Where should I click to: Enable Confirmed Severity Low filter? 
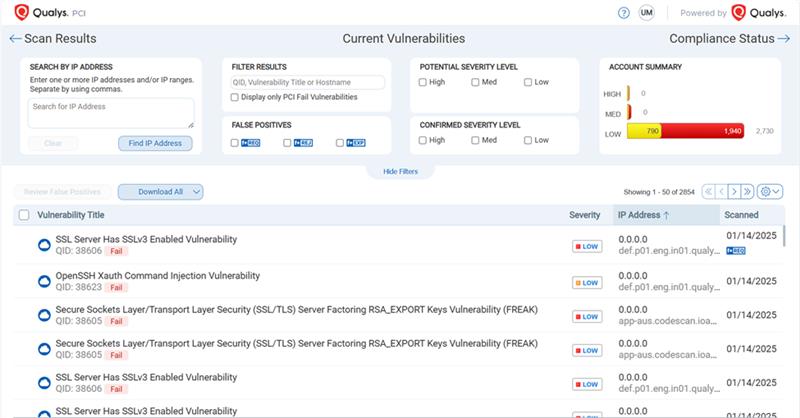point(528,140)
